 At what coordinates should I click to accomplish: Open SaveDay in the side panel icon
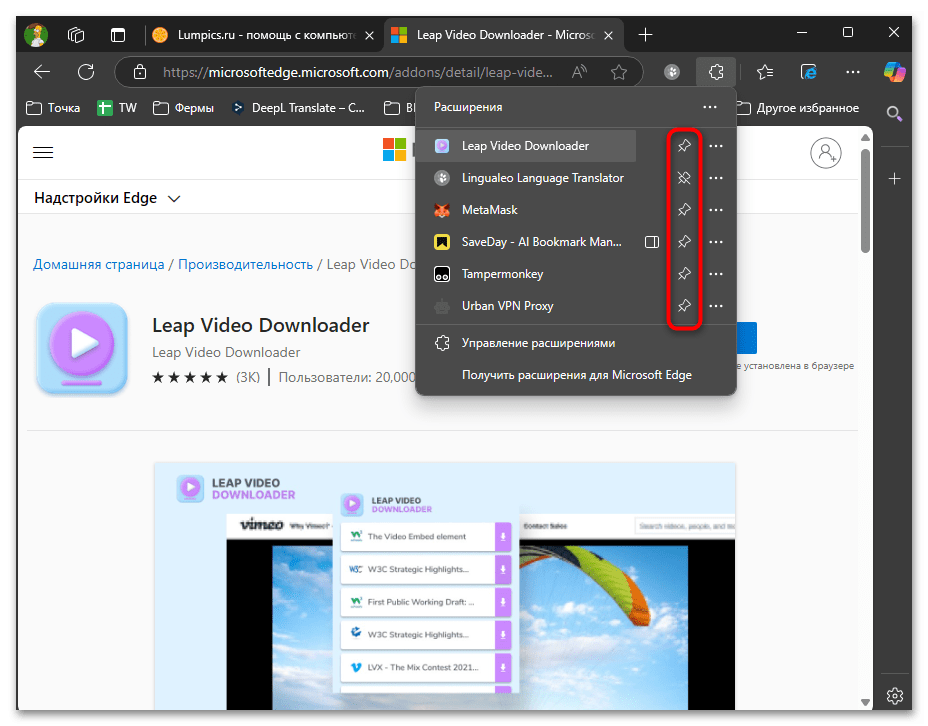pos(652,241)
